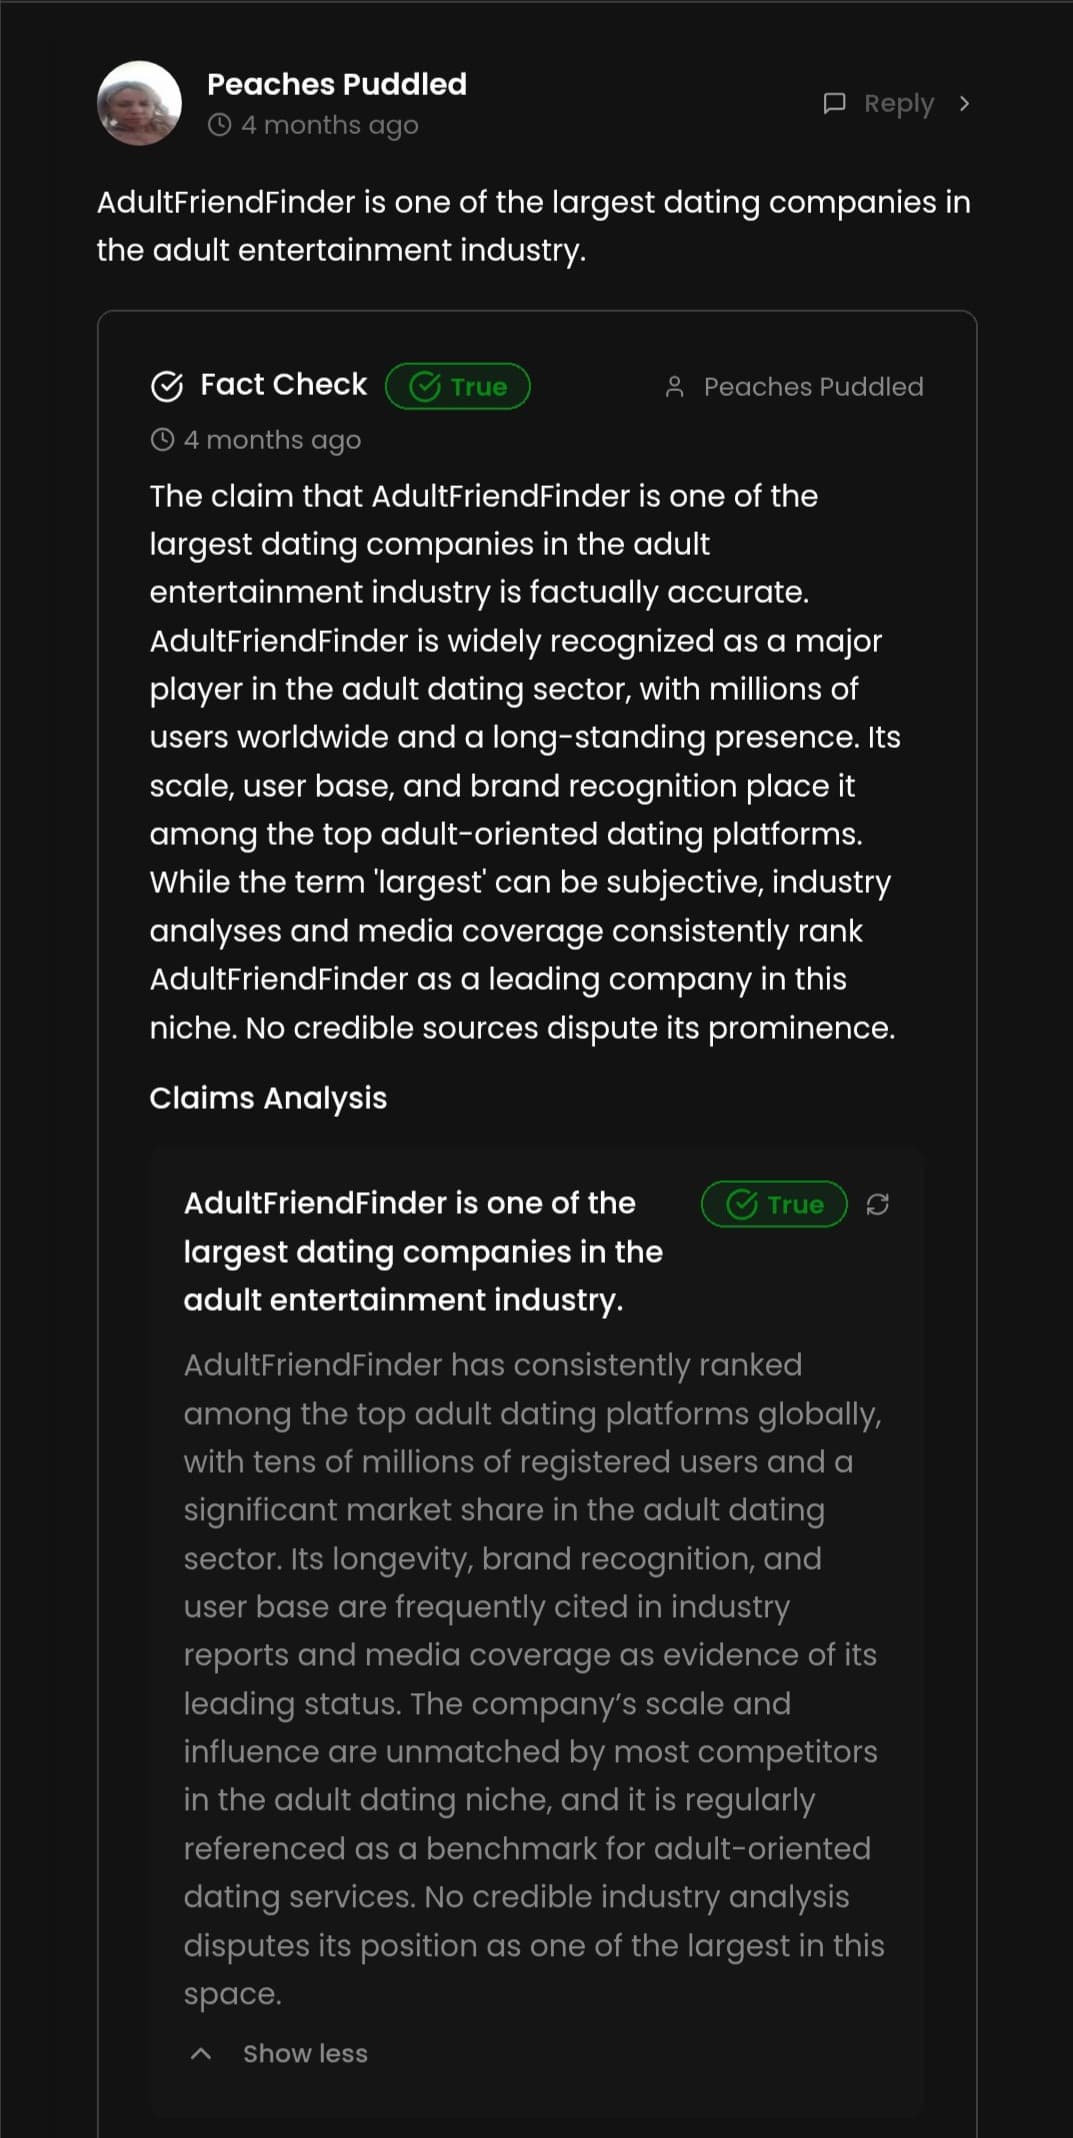Click the clock icon beside the comment timestamp
1073x2138 pixels.
pos(219,125)
